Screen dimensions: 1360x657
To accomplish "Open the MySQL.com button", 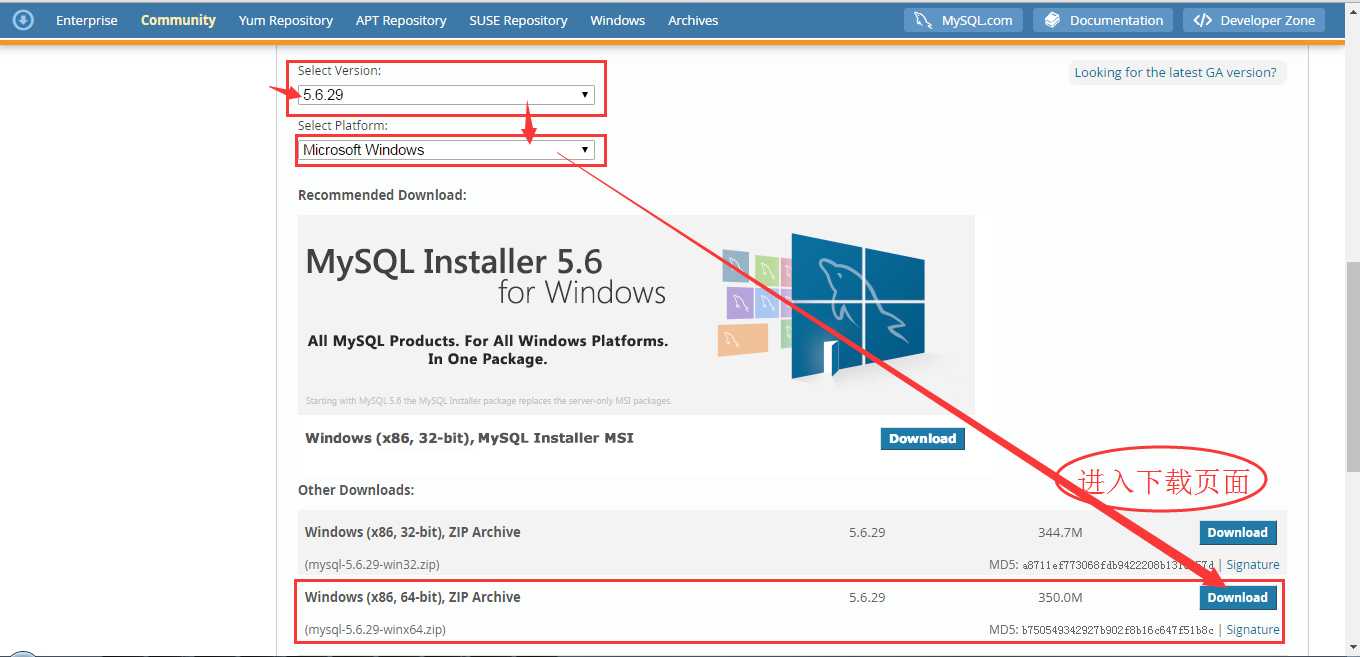I will [x=964, y=20].
